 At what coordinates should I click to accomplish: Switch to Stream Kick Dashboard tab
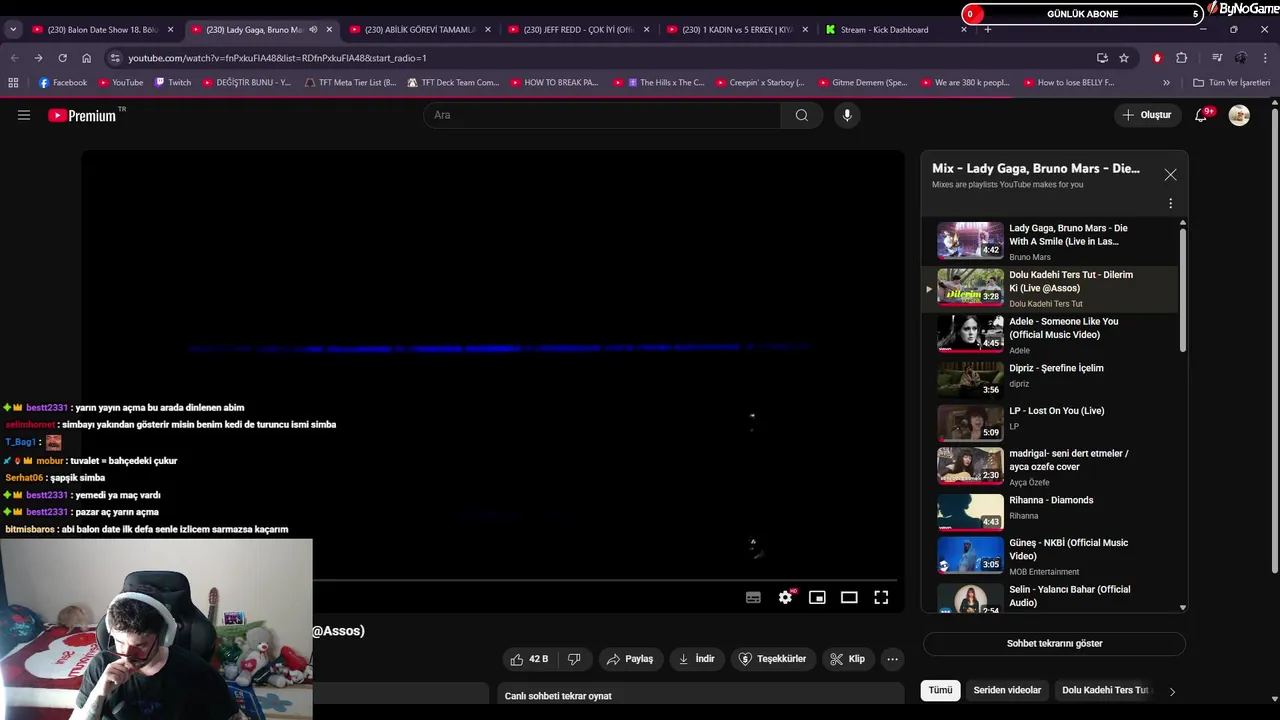[896, 30]
